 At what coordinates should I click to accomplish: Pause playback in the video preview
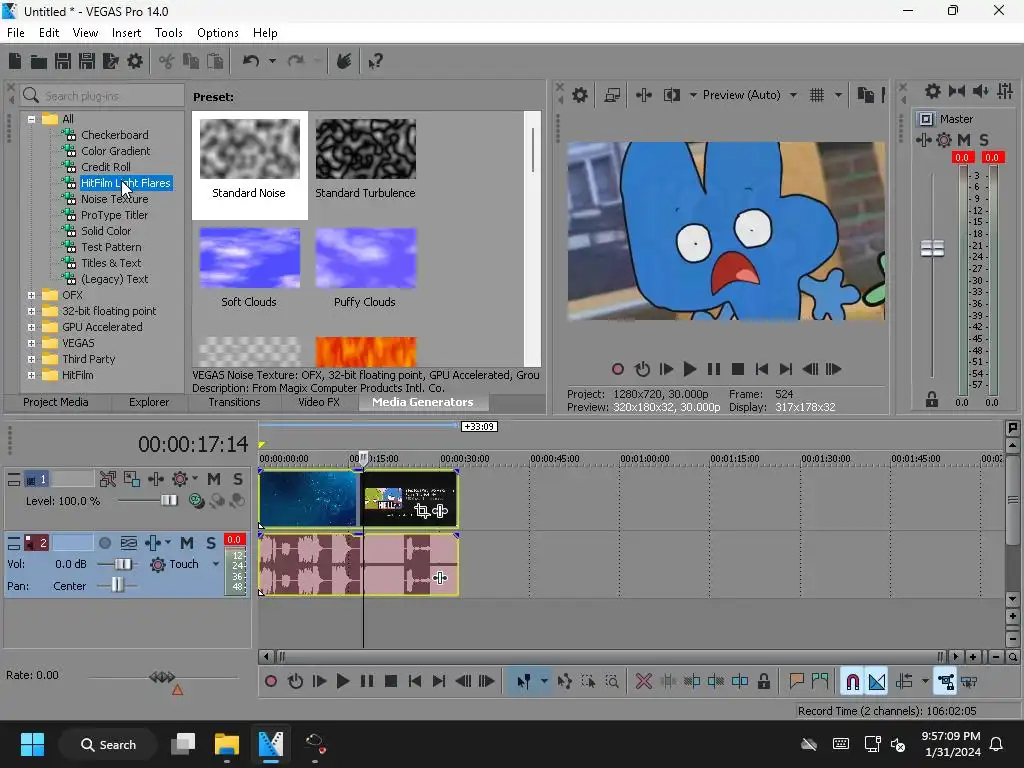pos(714,370)
